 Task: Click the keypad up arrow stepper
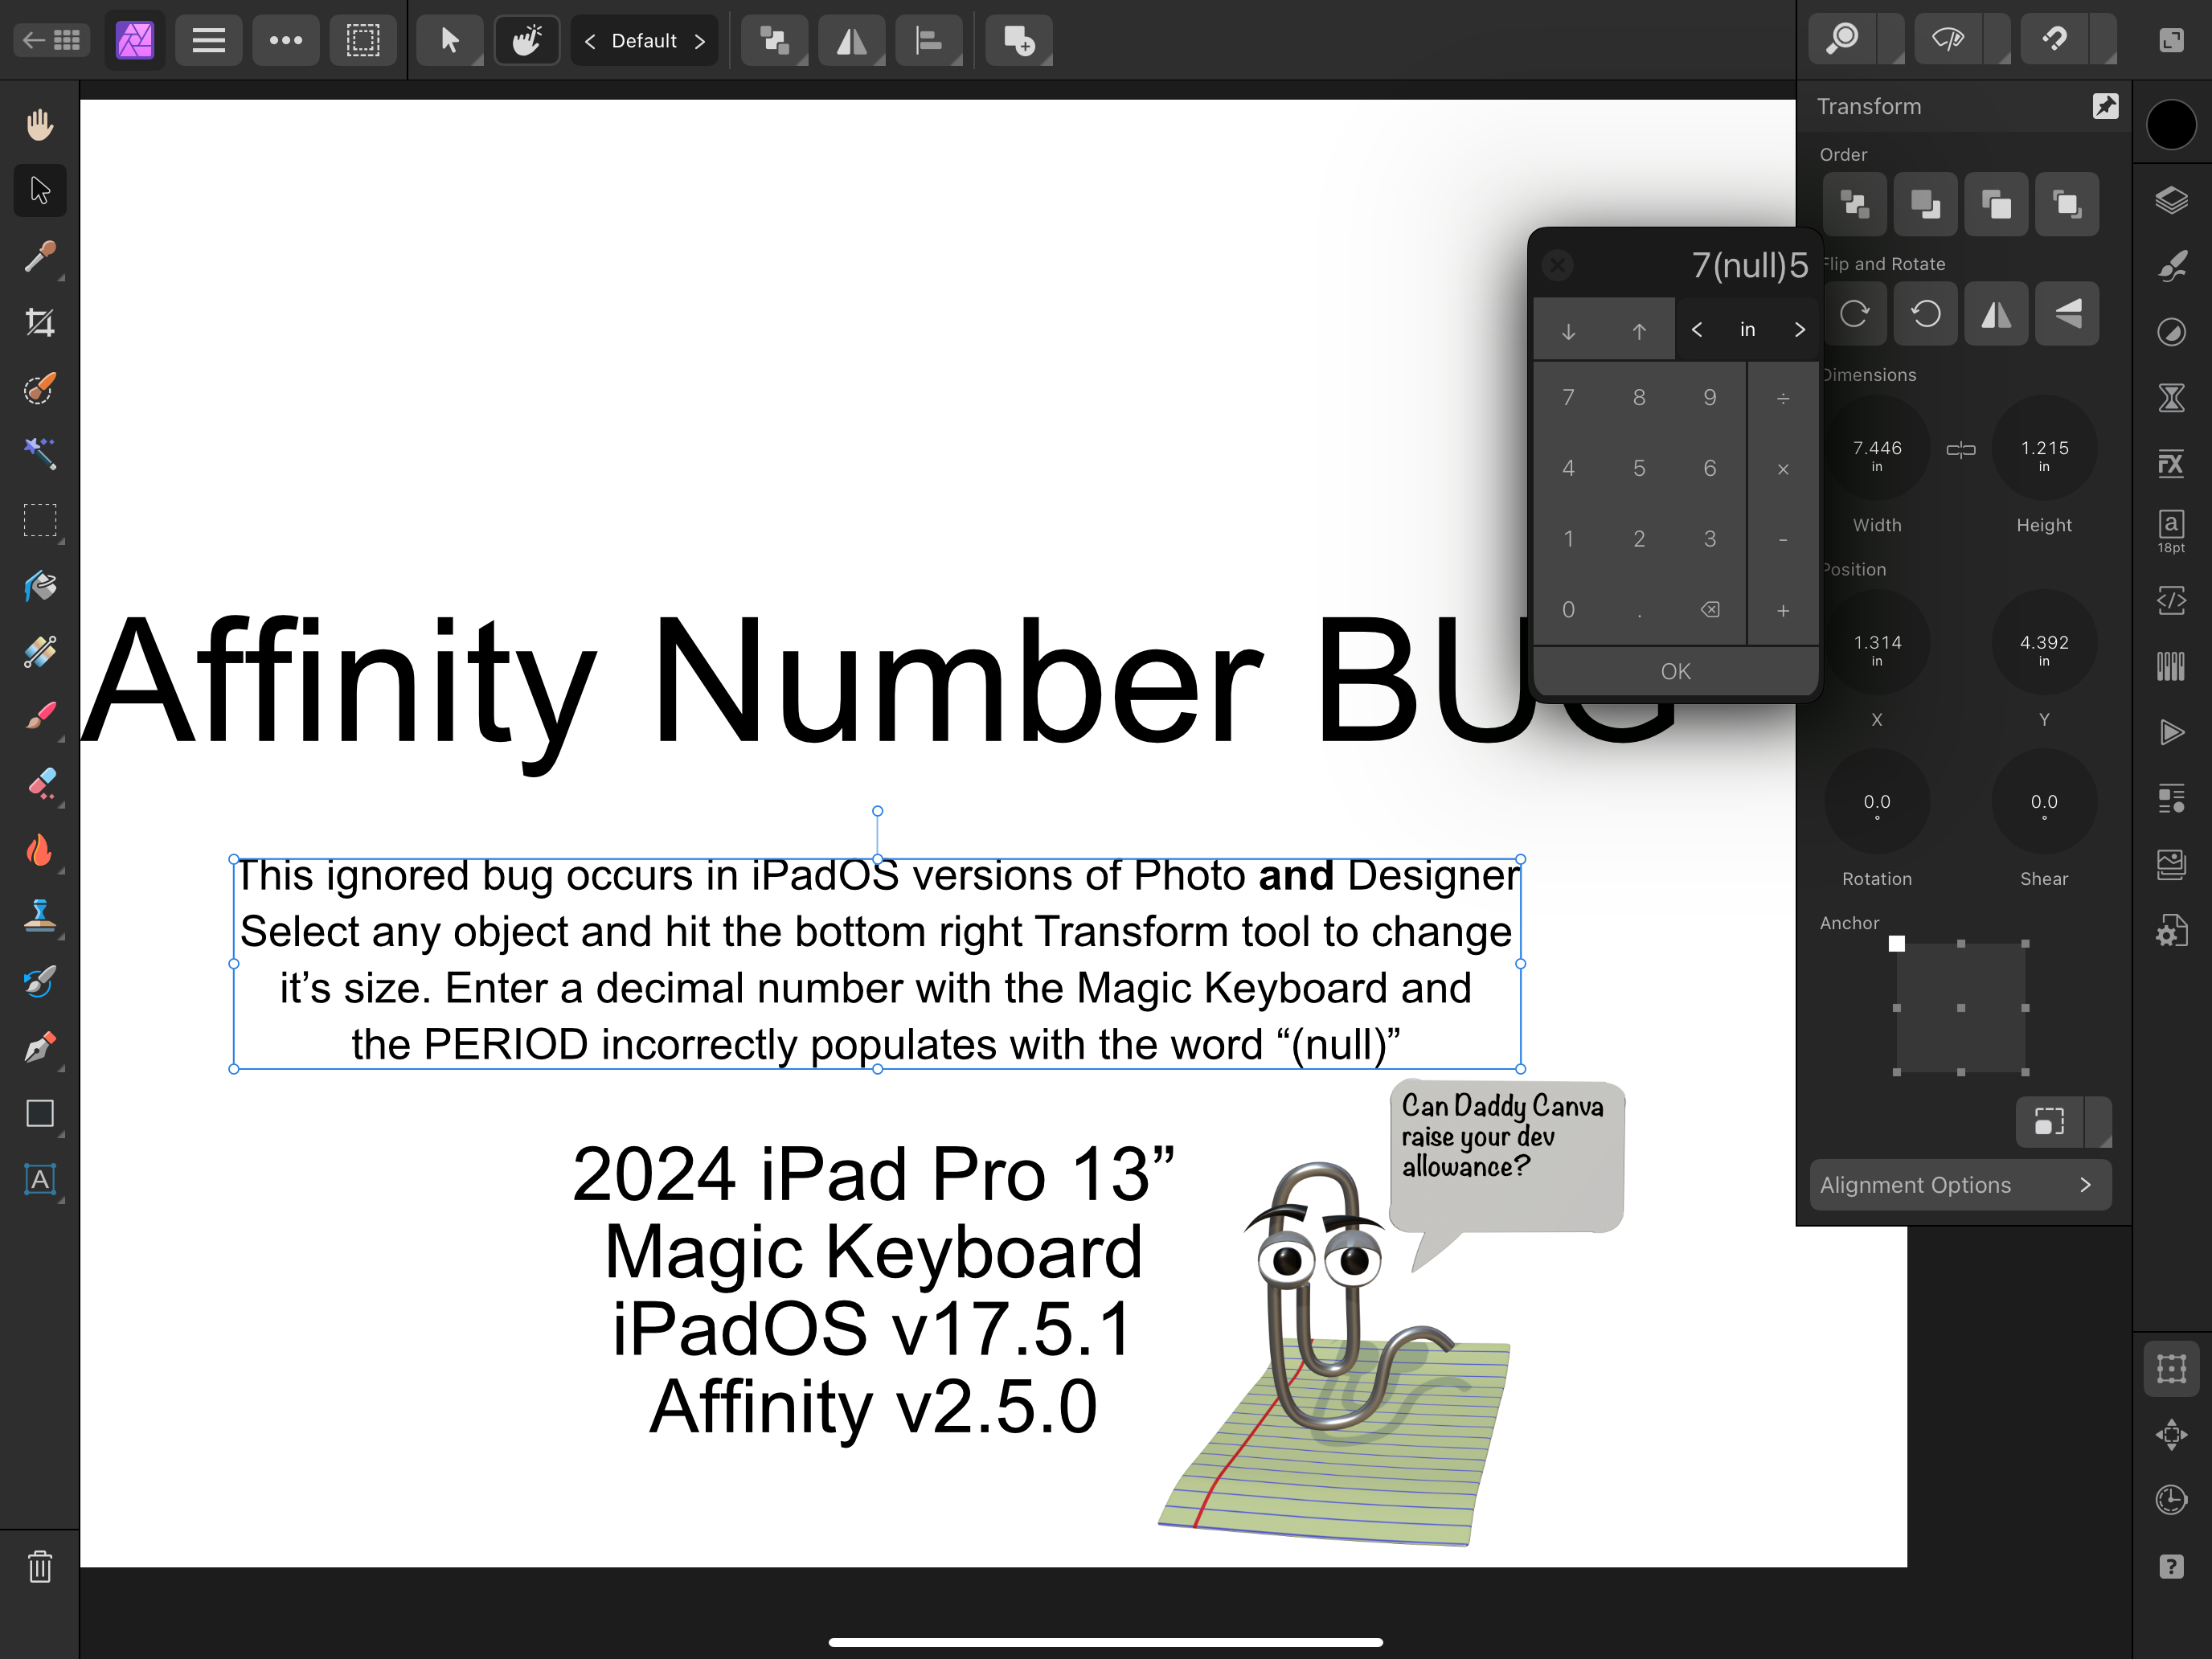(1639, 331)
